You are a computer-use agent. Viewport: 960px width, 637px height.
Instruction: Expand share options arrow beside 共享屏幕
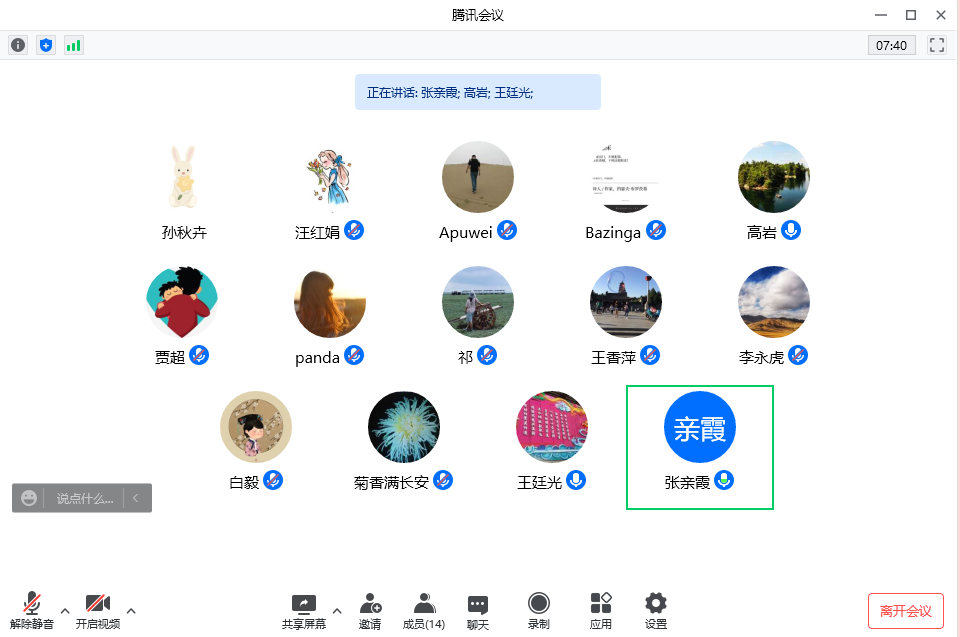(336, 610)
